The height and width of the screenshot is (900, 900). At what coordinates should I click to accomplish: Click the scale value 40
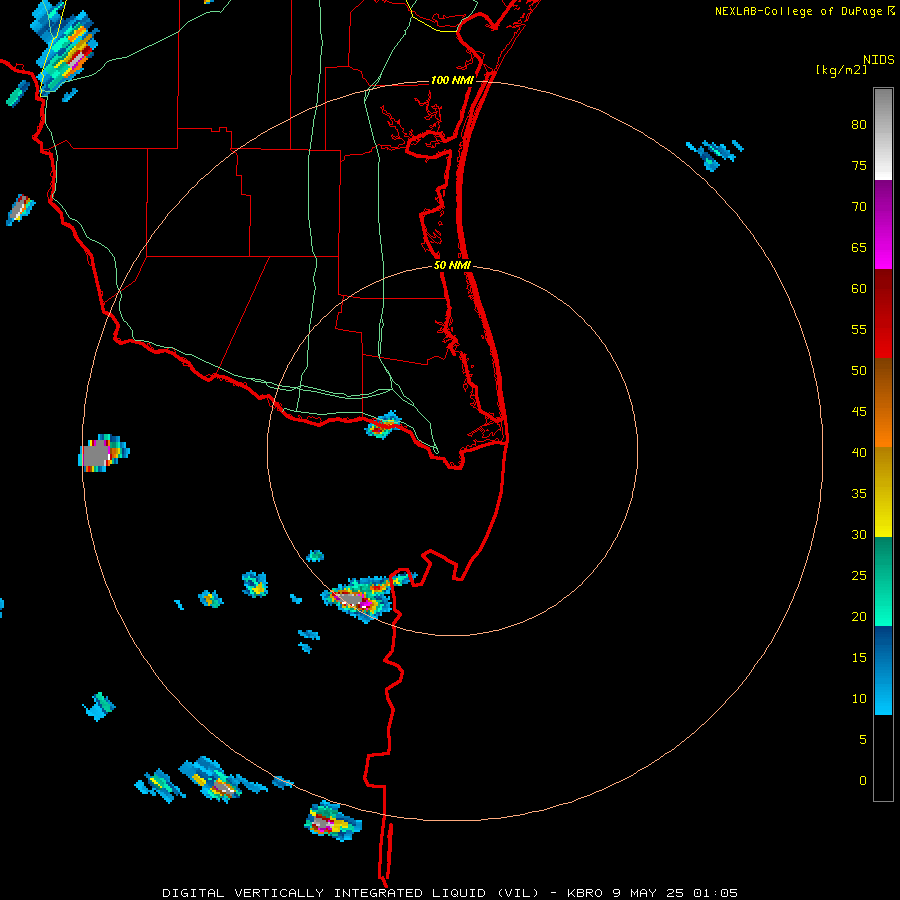(859, 452)
